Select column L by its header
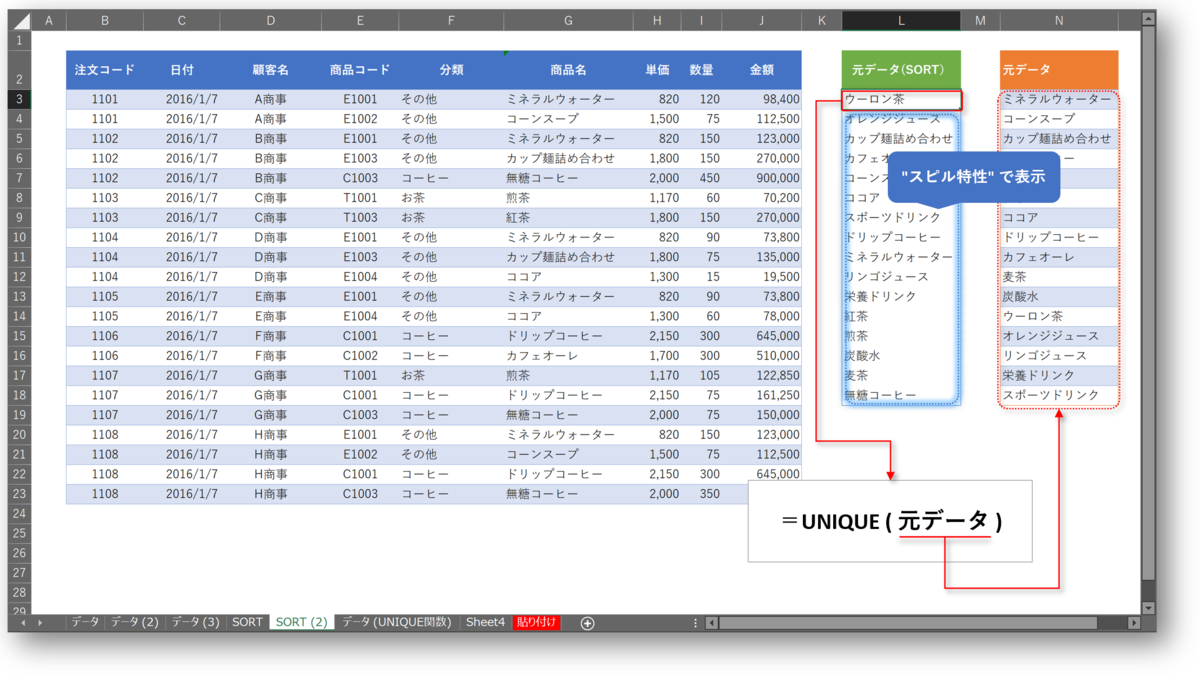Screen dimensions: 1200x681 click(900, 19)
